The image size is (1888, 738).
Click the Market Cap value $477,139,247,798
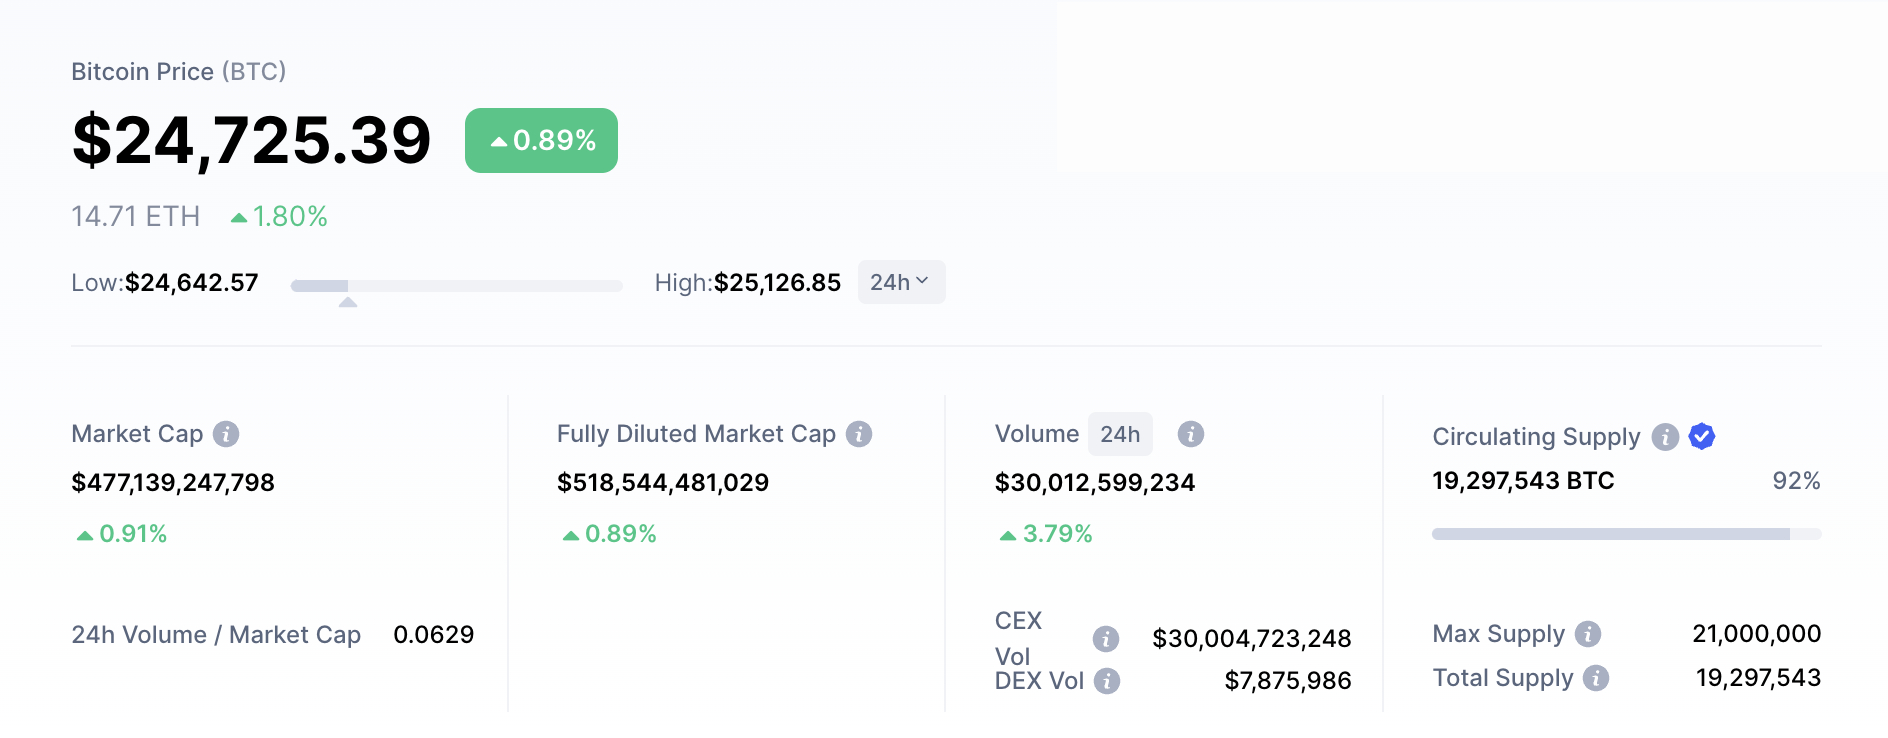pyautogui.click(x=173, y=483)
